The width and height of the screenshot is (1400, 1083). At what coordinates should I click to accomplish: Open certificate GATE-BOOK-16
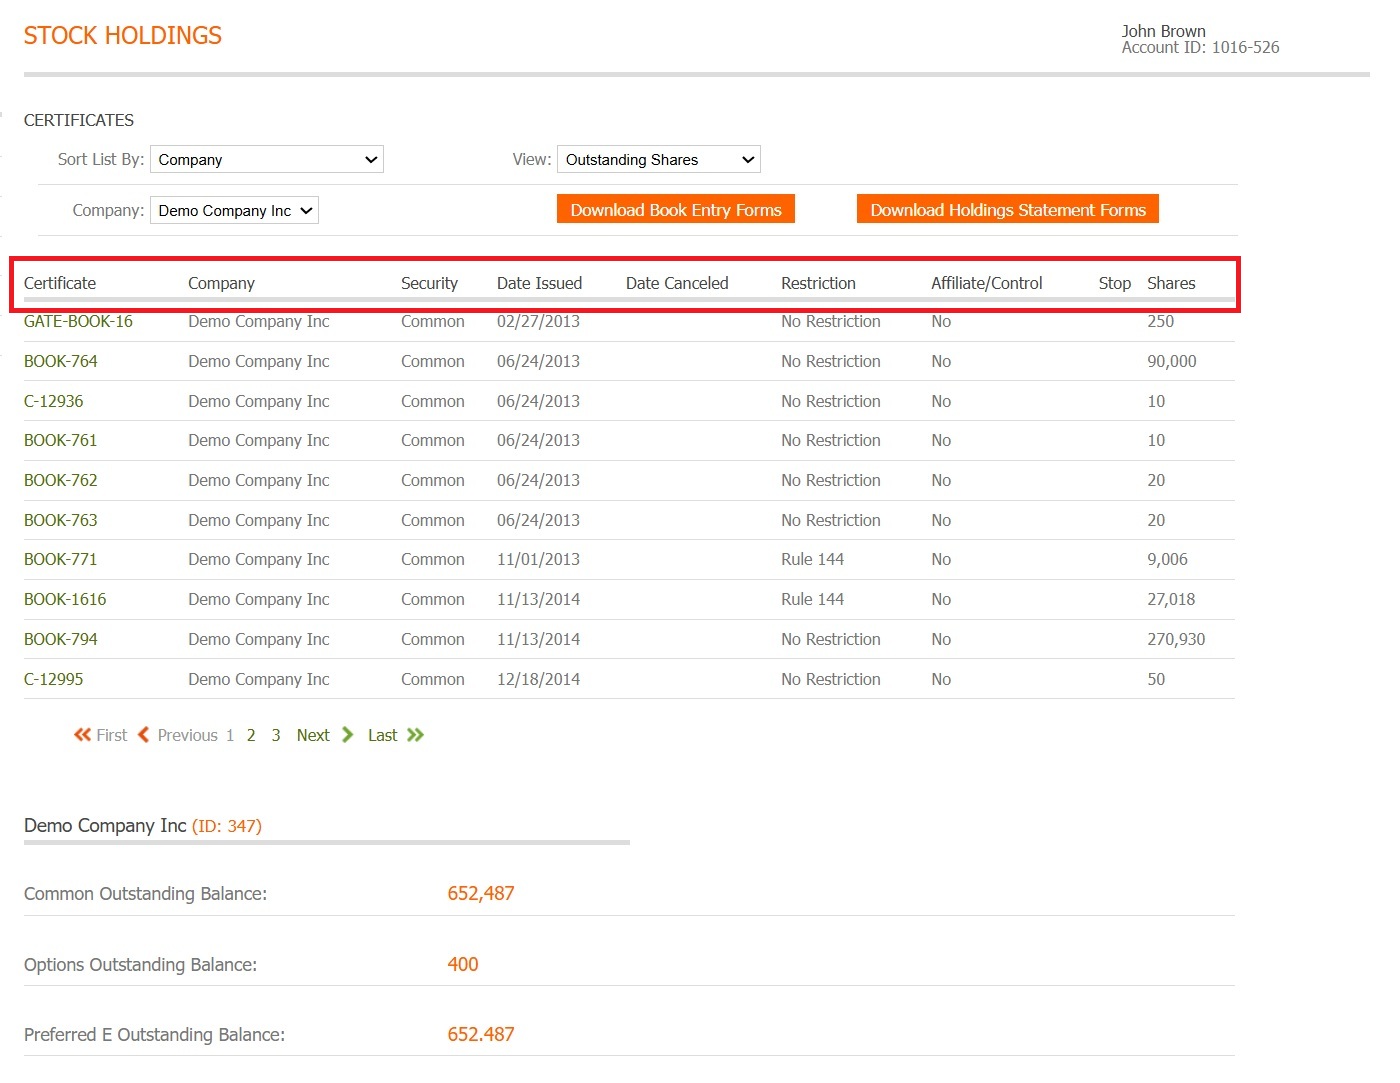point(78,322)
